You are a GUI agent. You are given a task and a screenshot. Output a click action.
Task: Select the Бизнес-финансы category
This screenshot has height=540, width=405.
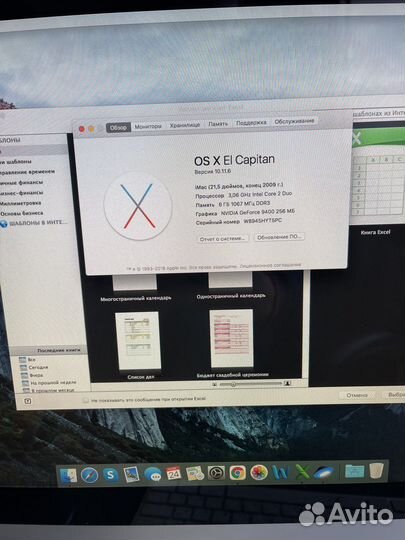point(21,193)
